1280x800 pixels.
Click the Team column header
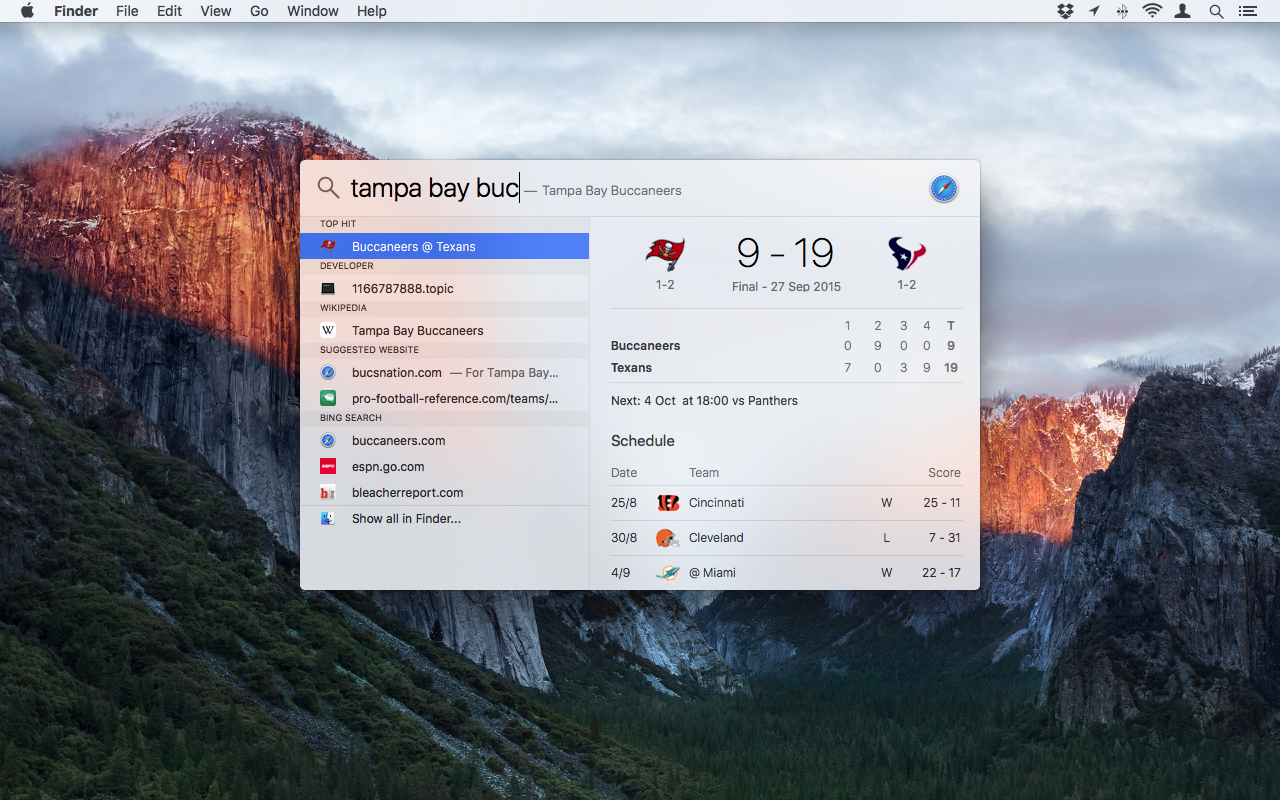(x=704, y=473)
